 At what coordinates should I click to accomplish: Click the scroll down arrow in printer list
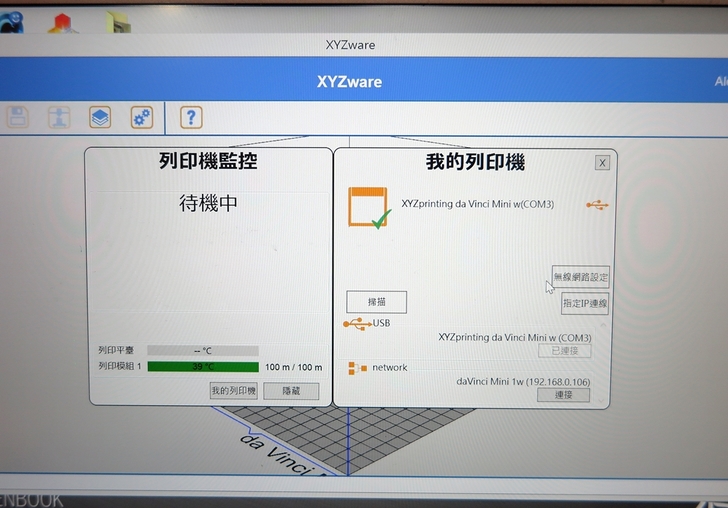pos(602,400)
